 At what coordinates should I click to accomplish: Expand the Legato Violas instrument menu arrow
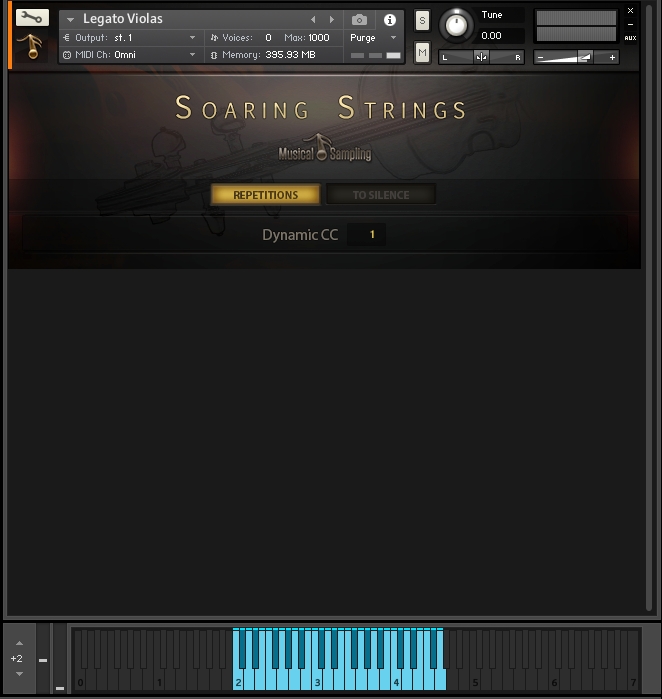pyautogui.click(x=70, y=20)
